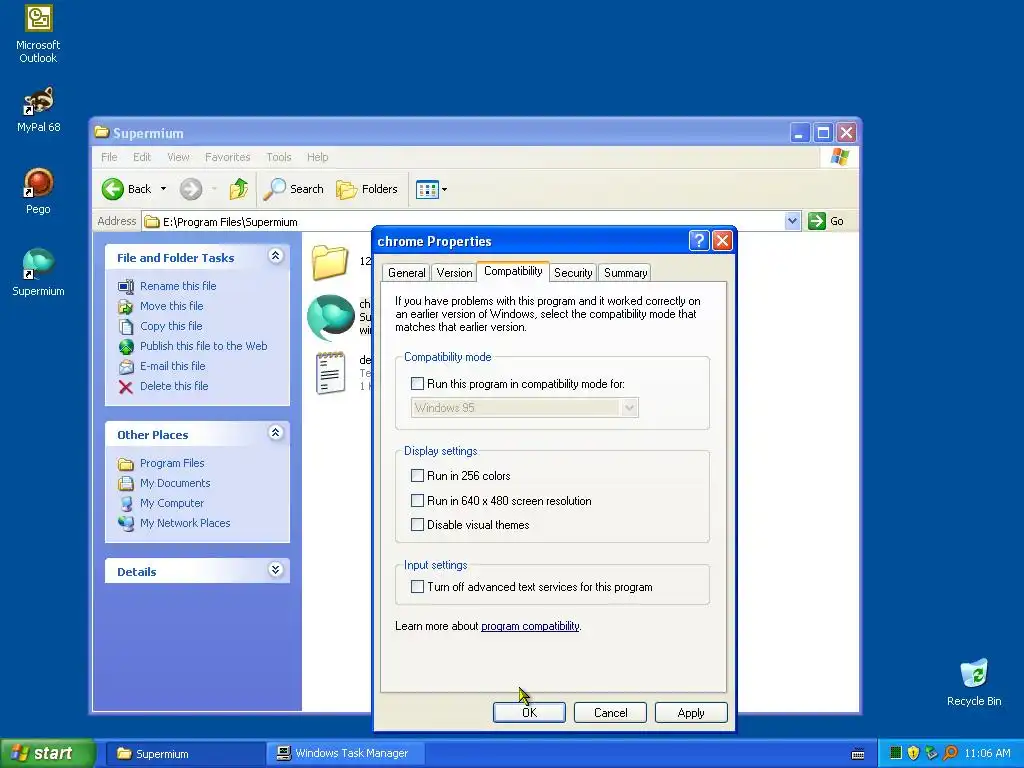Switch to the Security tab
Viewport: 1024px width, 768px height.
(x=573, y=273)
